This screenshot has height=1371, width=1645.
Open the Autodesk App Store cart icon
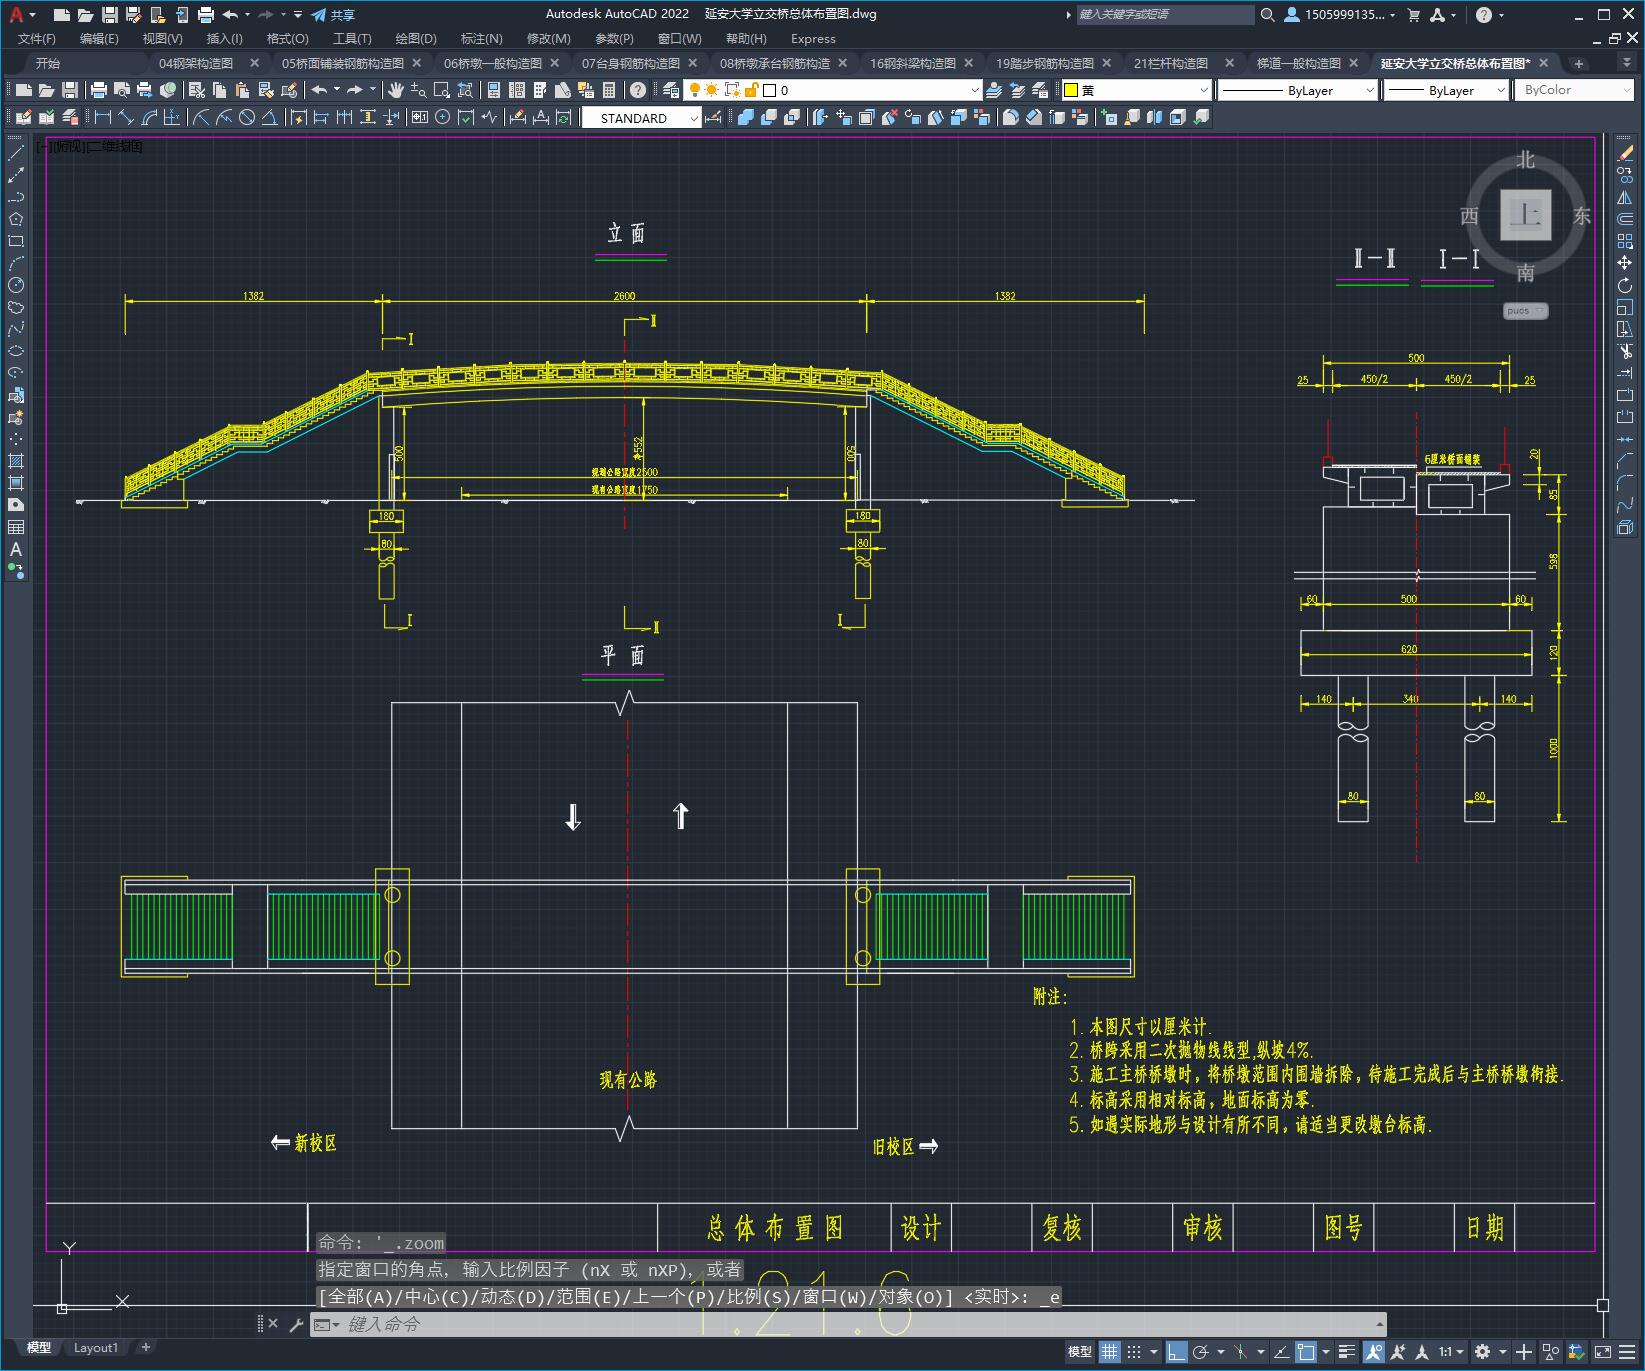(1414, 15)
